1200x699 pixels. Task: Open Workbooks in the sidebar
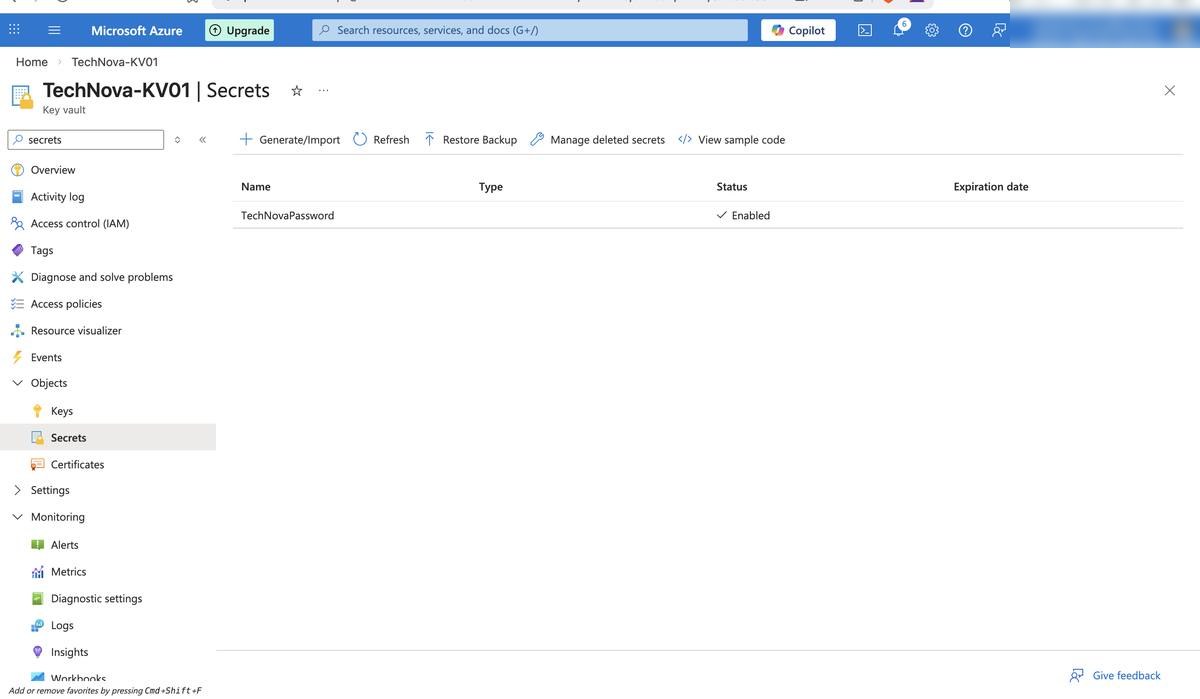78,679
